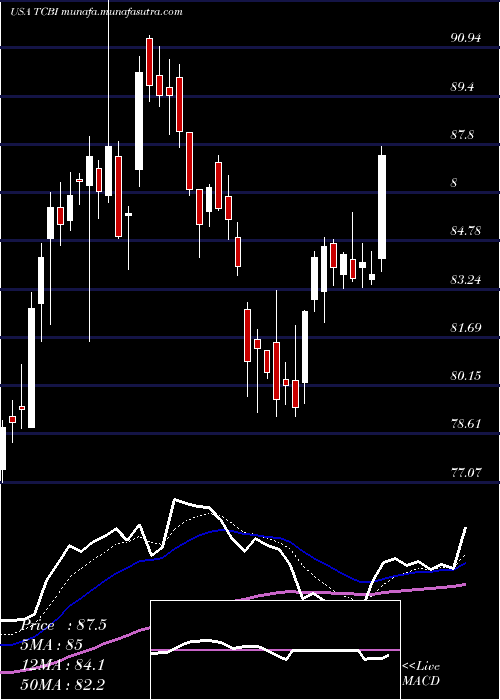Select the 50MA : 82.2 legend entry
The height and width of the screenshot is (700, 500).
pyautogui.click(x=63, y=685)
